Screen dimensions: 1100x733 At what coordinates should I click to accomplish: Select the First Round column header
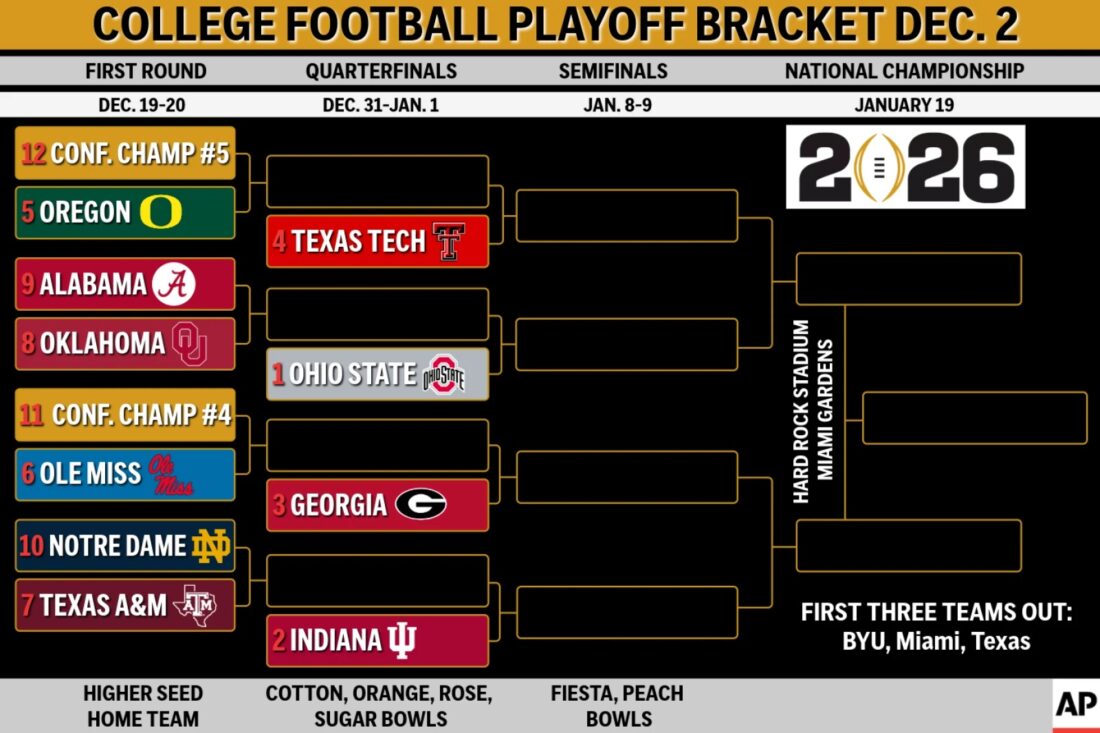pyautogui.click(x=146, y=71)
